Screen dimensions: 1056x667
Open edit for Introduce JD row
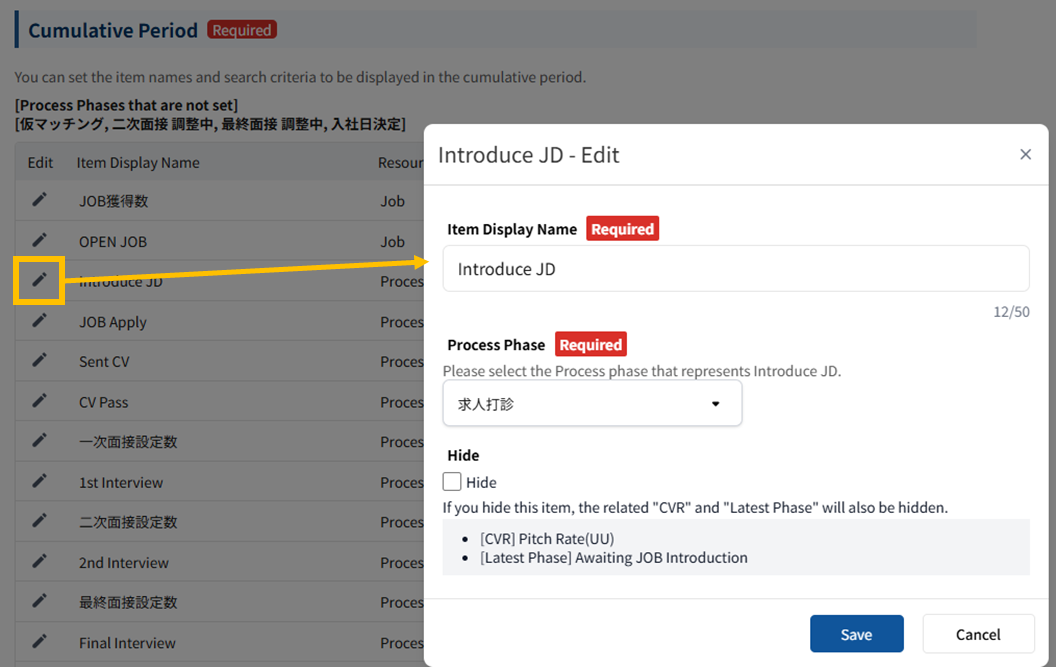39,280
